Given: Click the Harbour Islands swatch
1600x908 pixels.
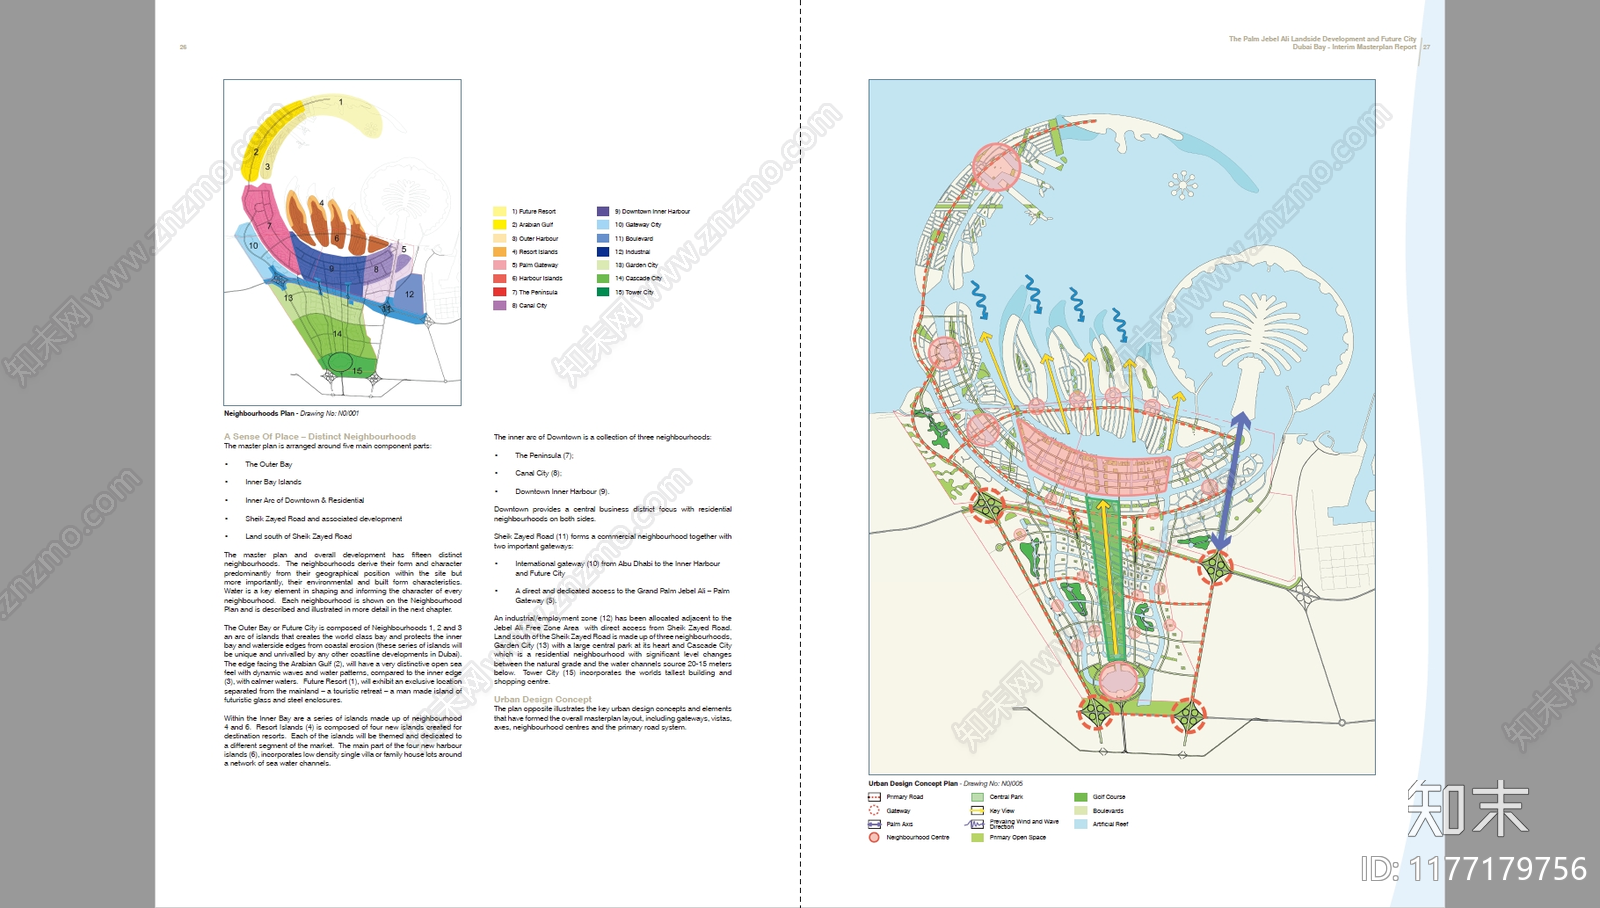Looking at the screenshot, I should pyautogui.click(x=499, y=278).
